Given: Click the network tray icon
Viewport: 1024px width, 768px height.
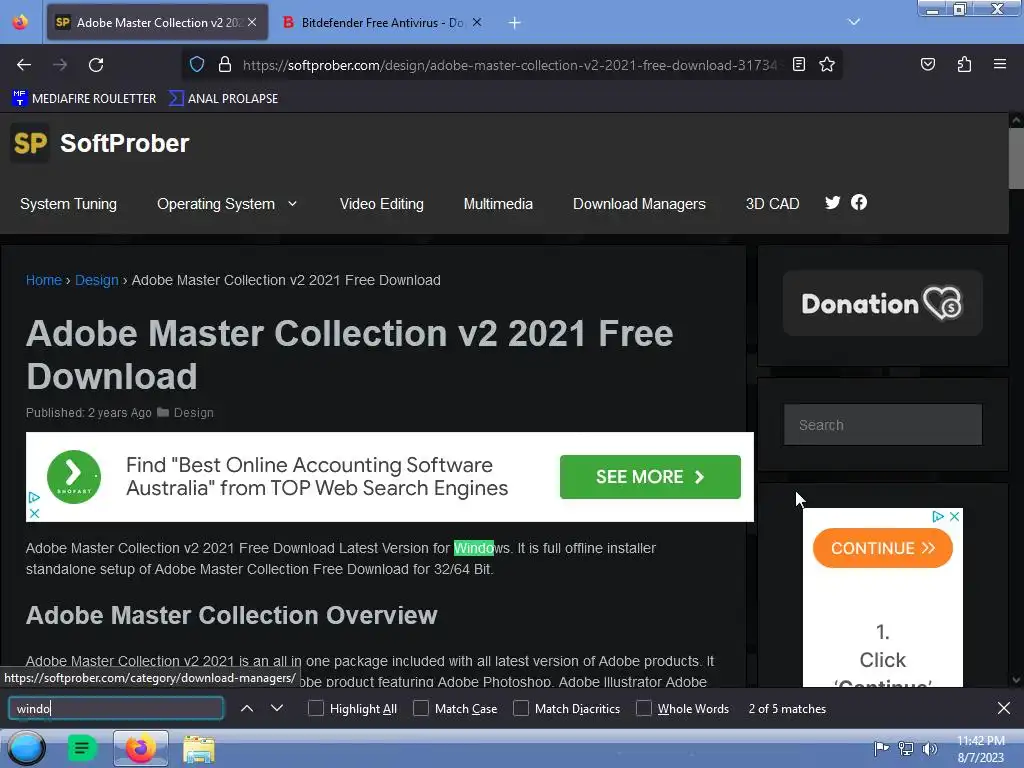Looking at the screenshot, I should 906,748.
